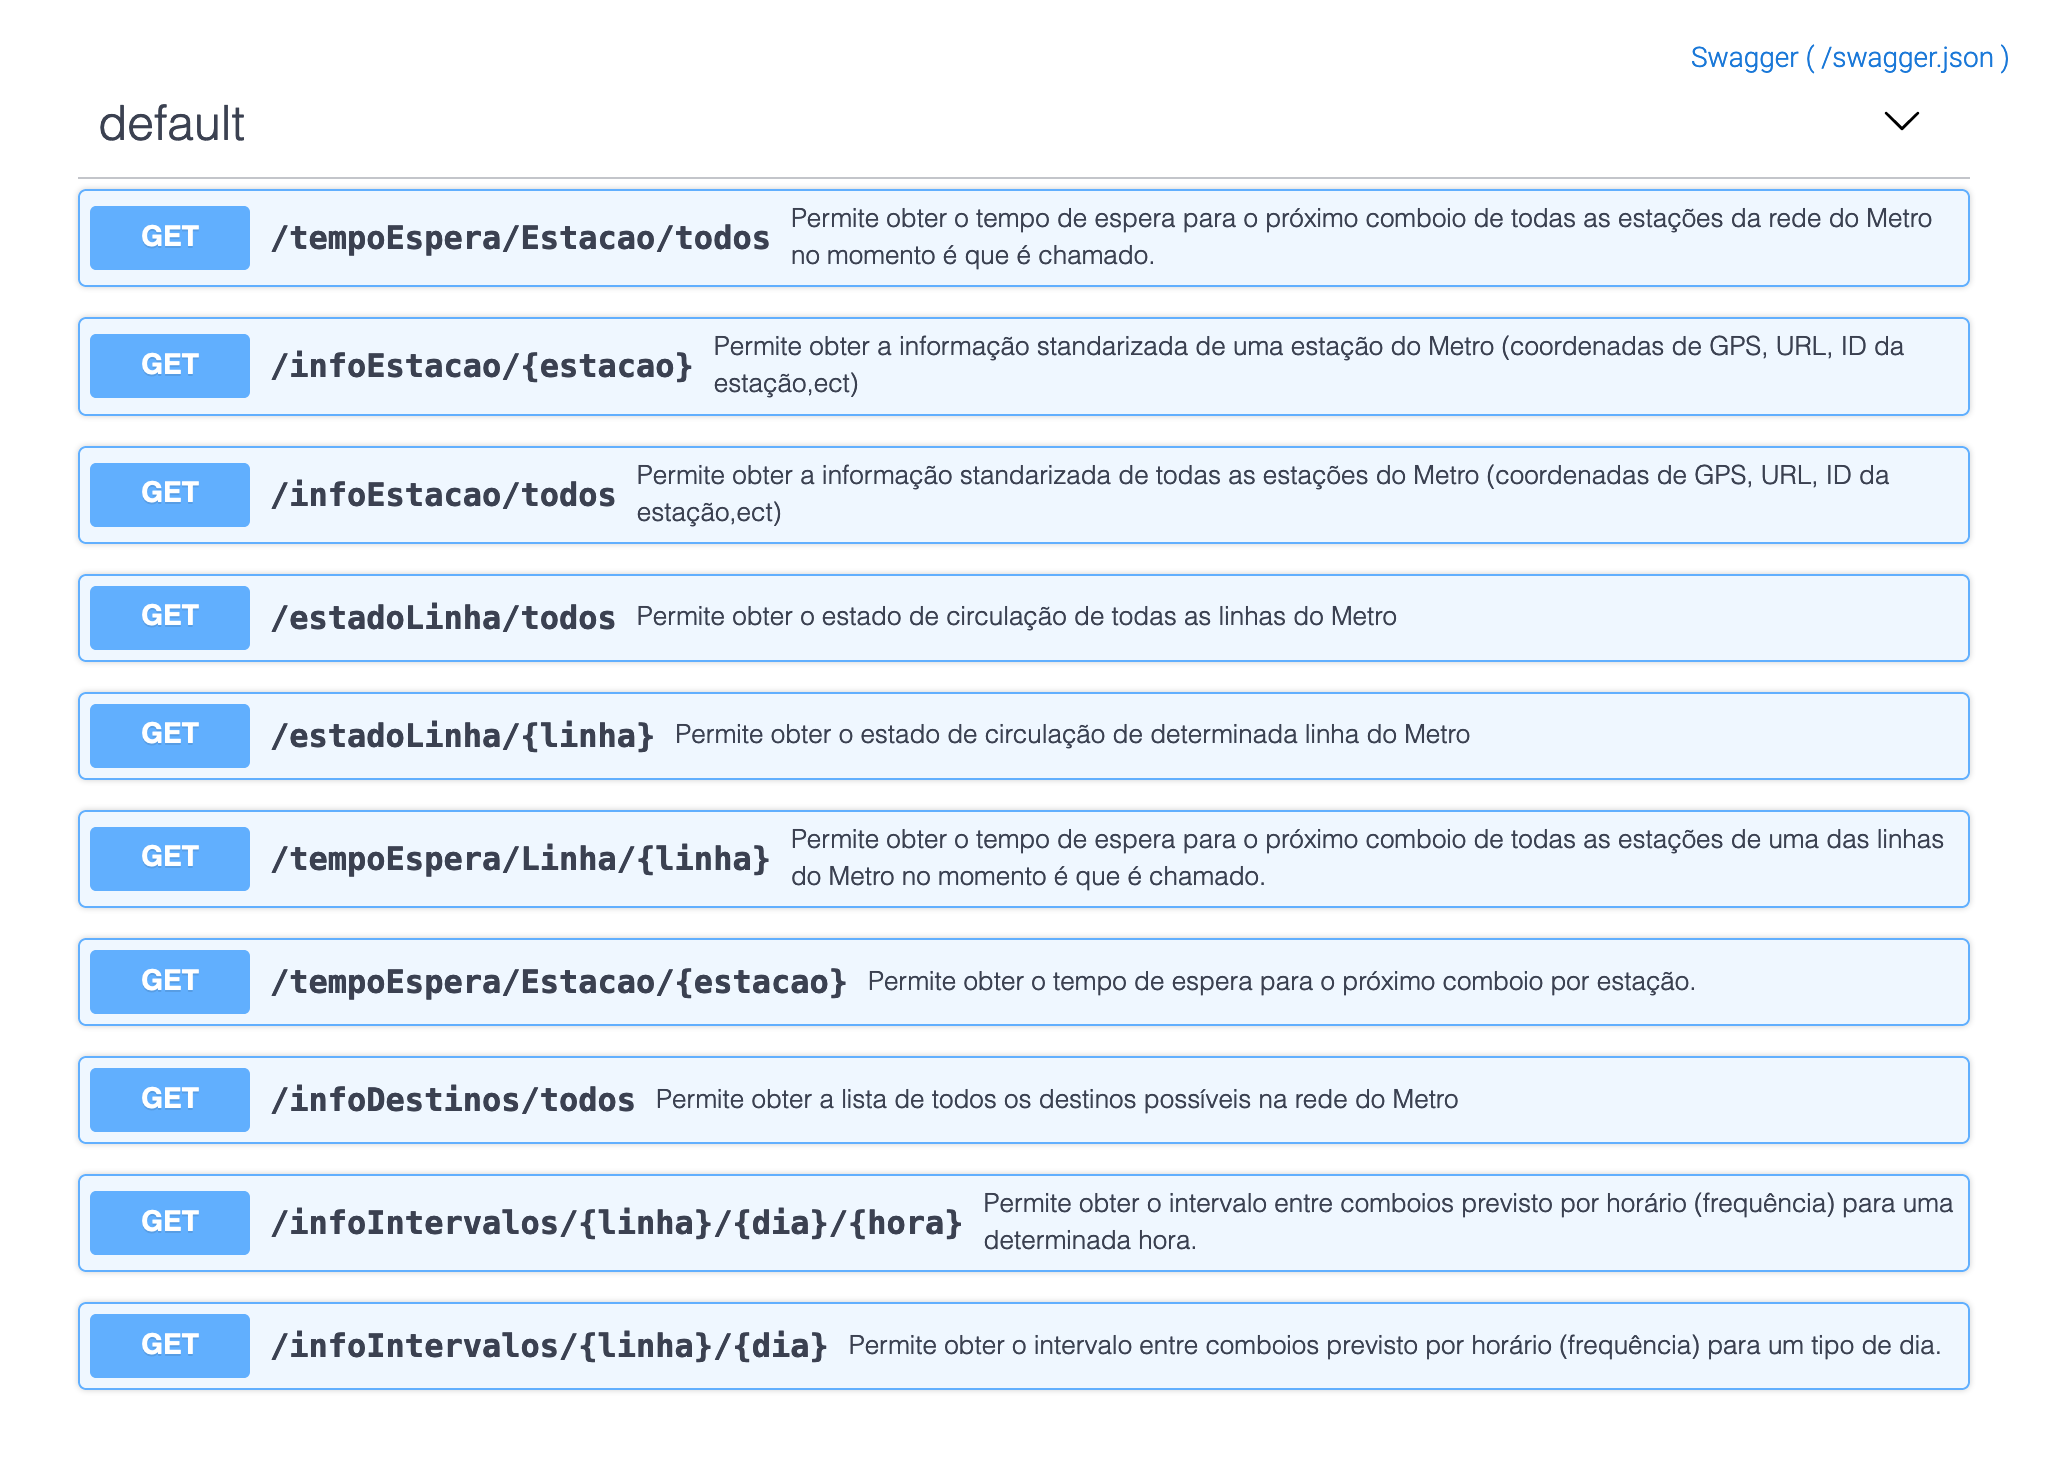Click GET badge for /infoIntervalos/{linha}/{dia}/{hora}
This screenshot has width=2048, height=1460.
point(170,1223)
